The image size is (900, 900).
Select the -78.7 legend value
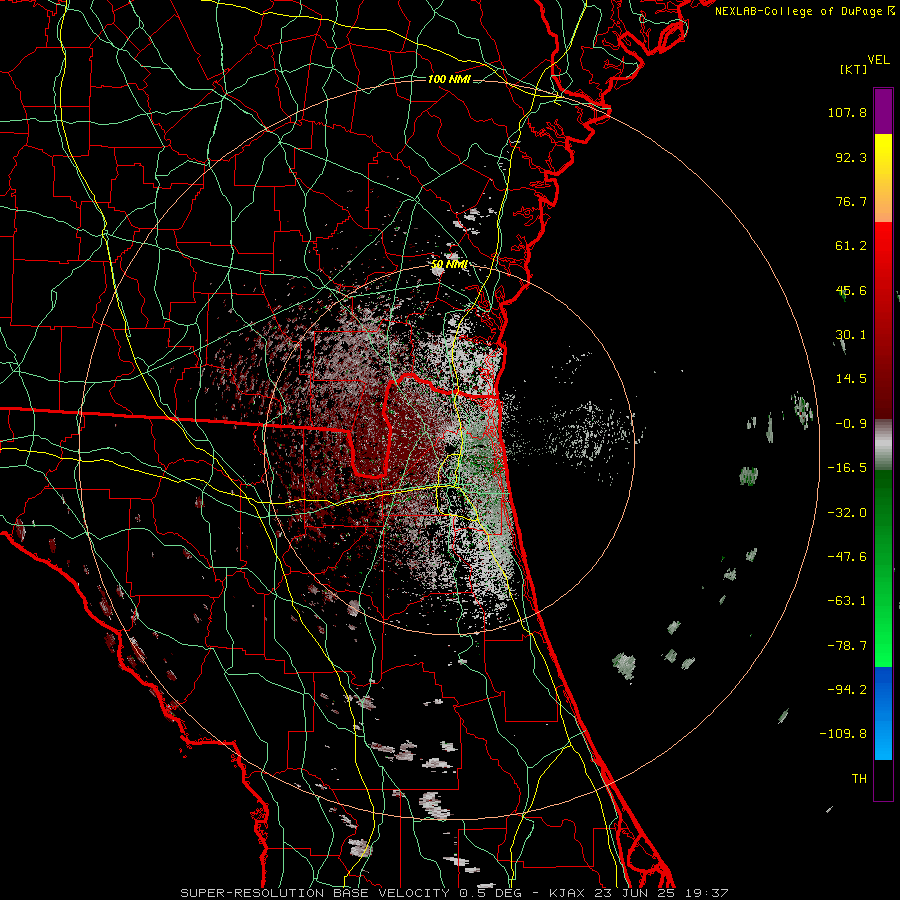pos(847,646)
